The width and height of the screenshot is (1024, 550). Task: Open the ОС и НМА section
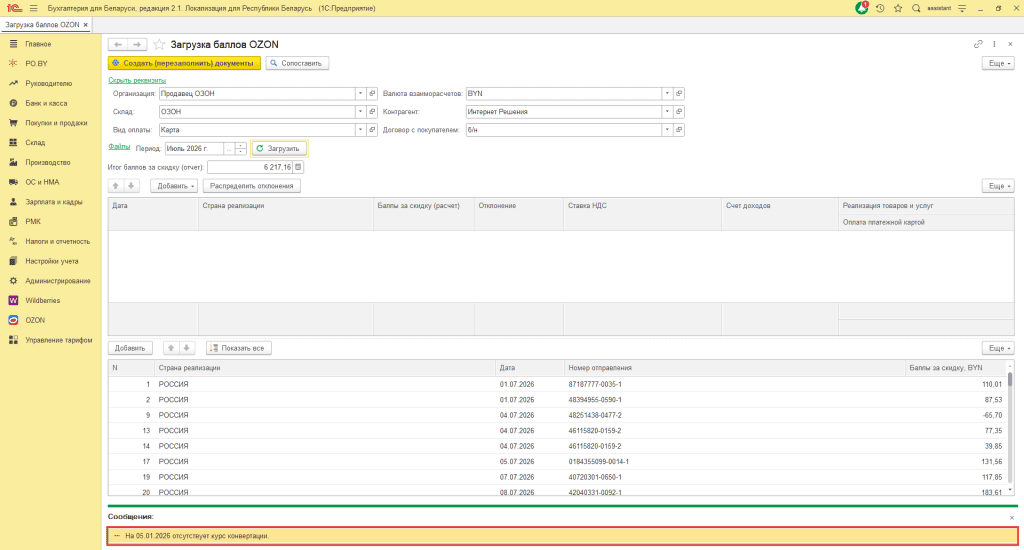42,182
